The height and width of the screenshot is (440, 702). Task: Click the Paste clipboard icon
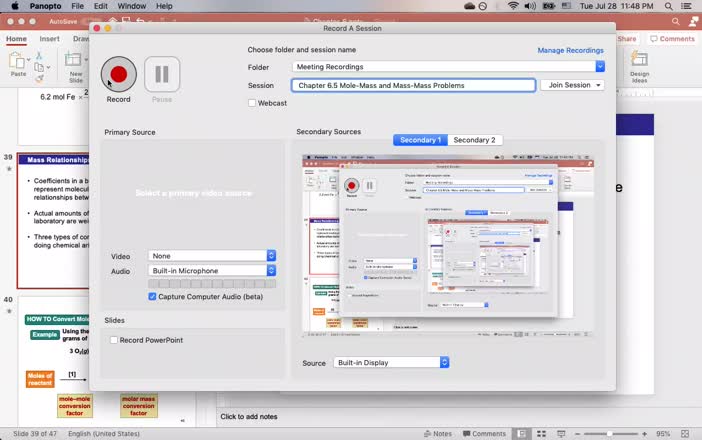(18, 62)
